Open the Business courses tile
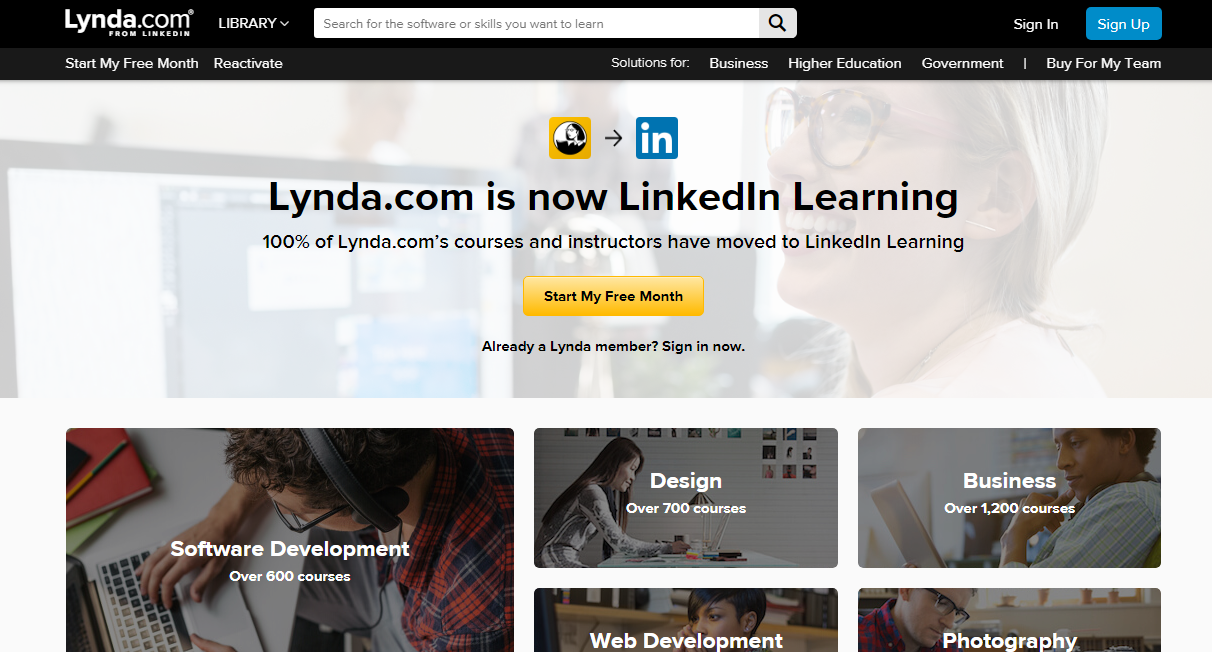 click(1010, 498)
